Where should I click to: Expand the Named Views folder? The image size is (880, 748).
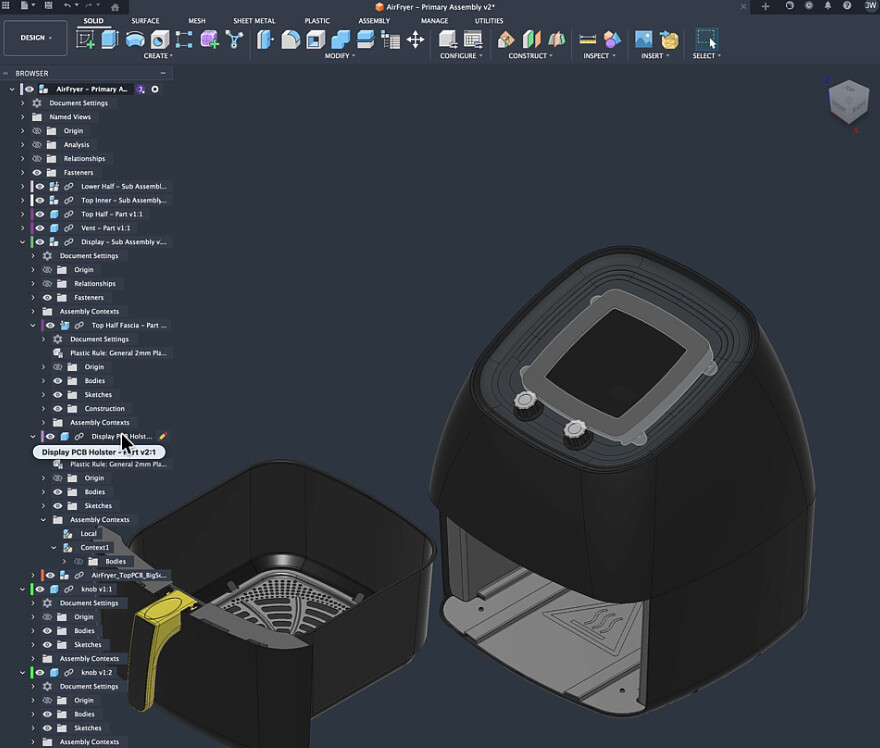click(x=23, y=117)
